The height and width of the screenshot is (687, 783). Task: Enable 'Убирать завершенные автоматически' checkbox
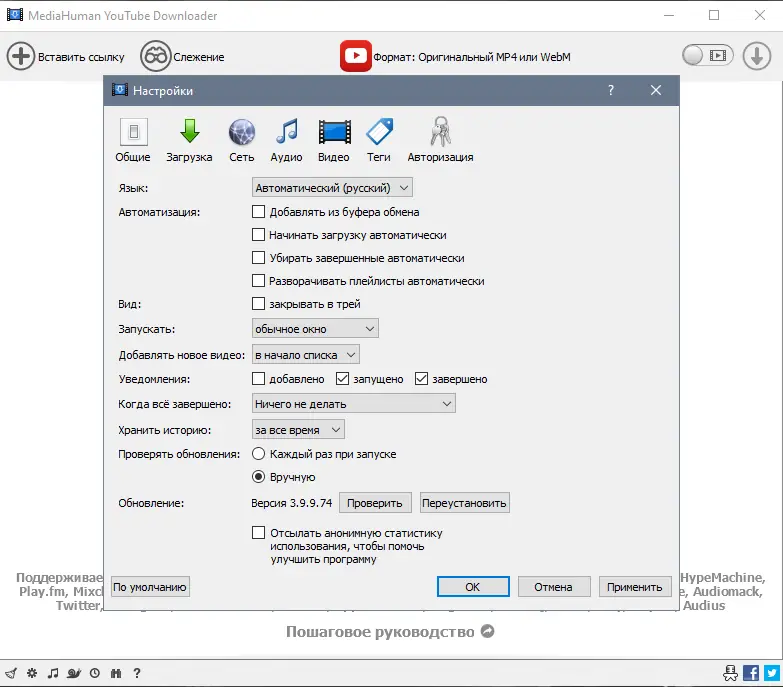258,258
